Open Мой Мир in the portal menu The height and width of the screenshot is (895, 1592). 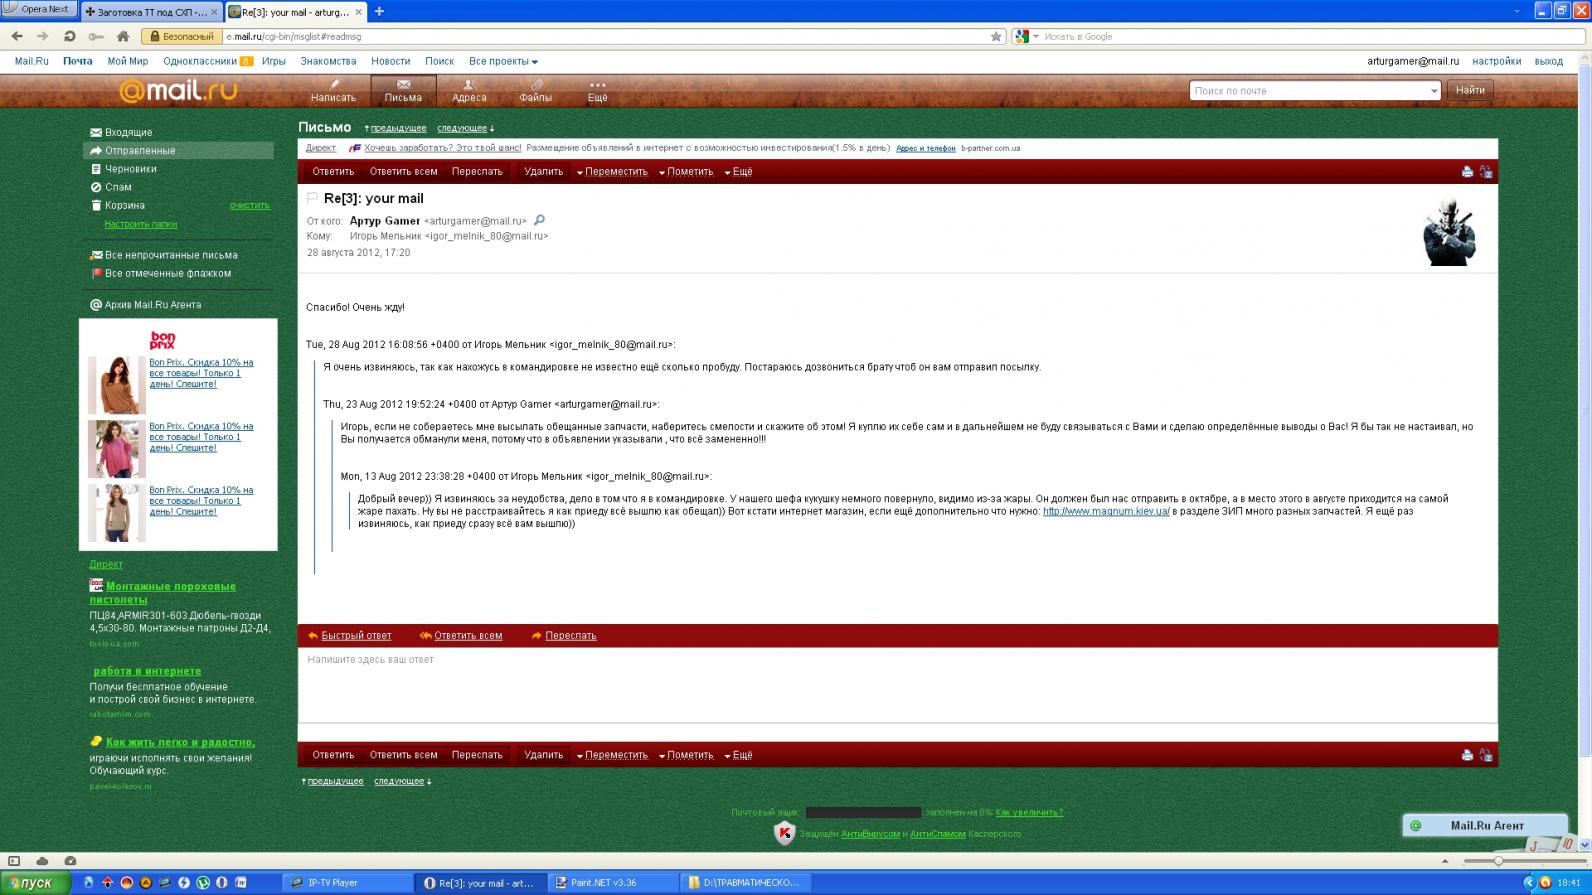click(x=128, y=61)
